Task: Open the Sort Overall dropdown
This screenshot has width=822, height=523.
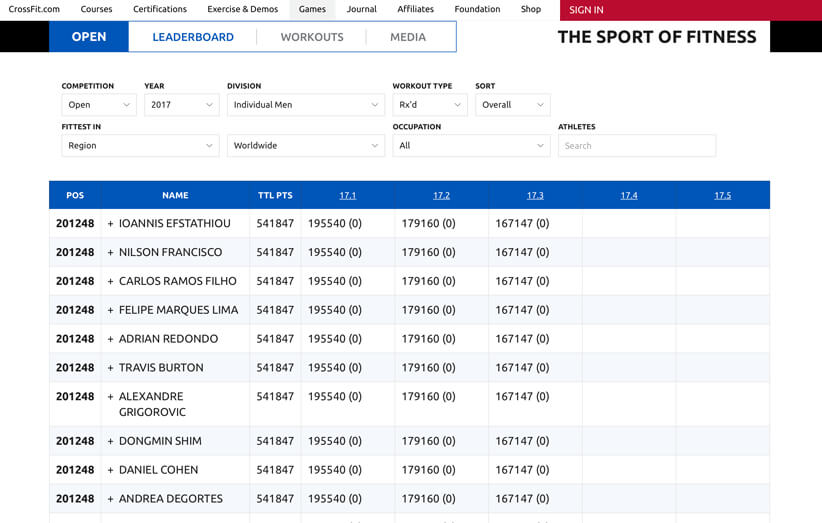Action: [512, 105]
